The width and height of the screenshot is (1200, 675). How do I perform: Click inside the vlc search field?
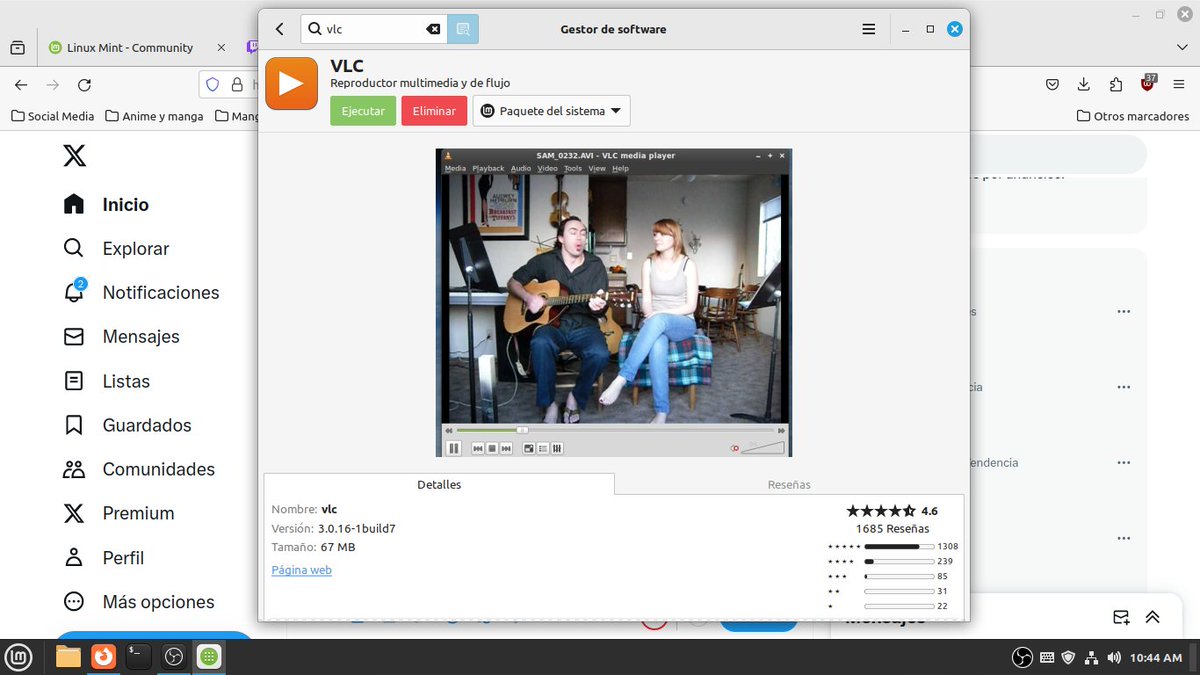pyautogui.click(x=372, y=29)
